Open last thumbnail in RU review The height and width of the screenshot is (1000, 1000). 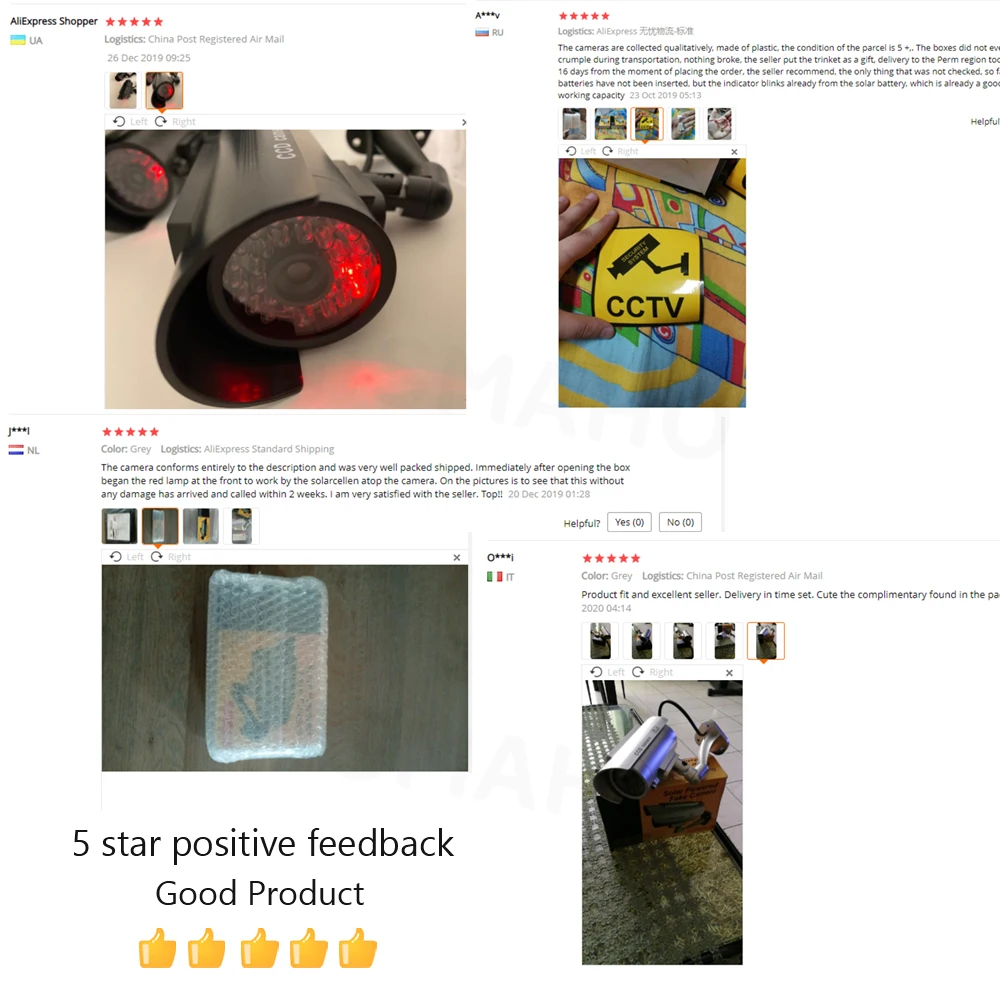click(719, 123)
